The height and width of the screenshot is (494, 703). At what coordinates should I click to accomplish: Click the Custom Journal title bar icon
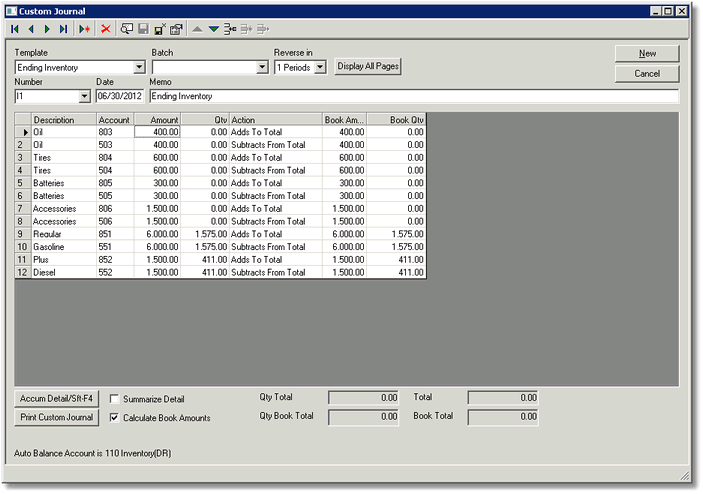[11, 11]
